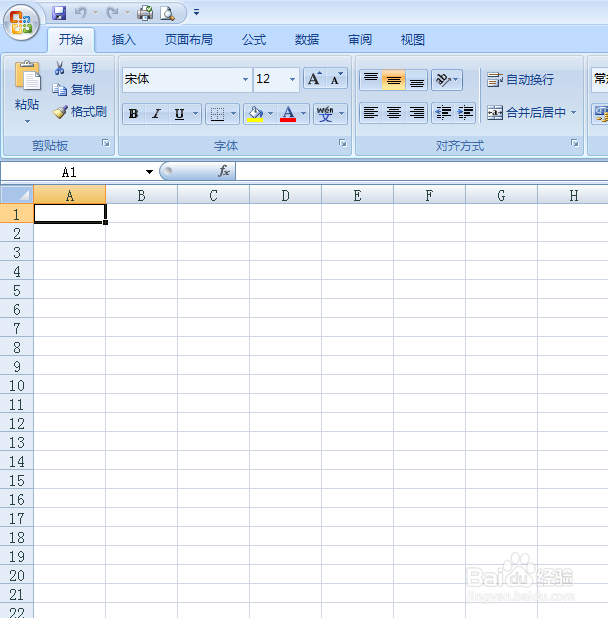Click the Name Box showing A1

click(x=72, y=172)
